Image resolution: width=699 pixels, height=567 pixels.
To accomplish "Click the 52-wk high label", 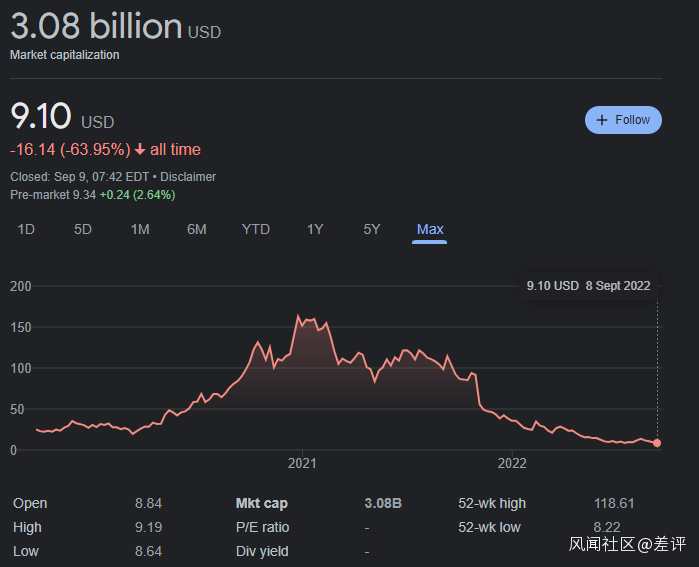I will tap(492, 503).
